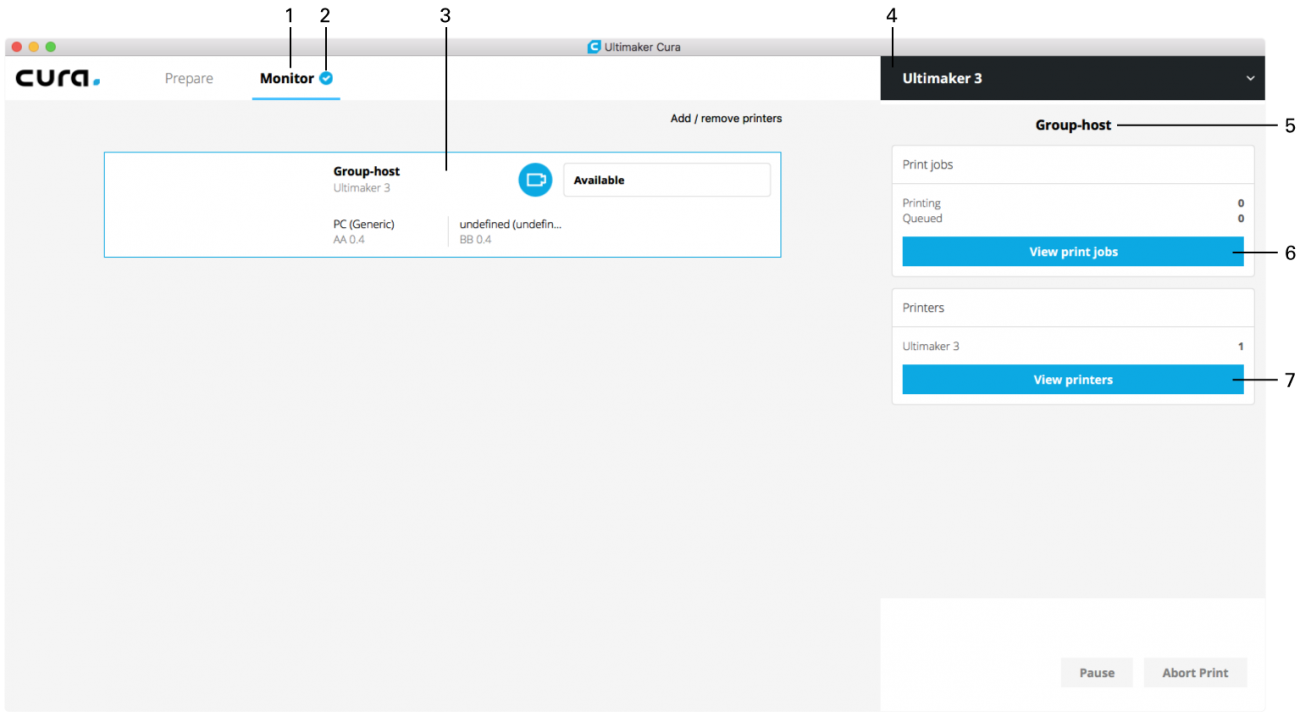Click the Available status indicator
The image size is (1300, 716).
click(x=666, y=179)
